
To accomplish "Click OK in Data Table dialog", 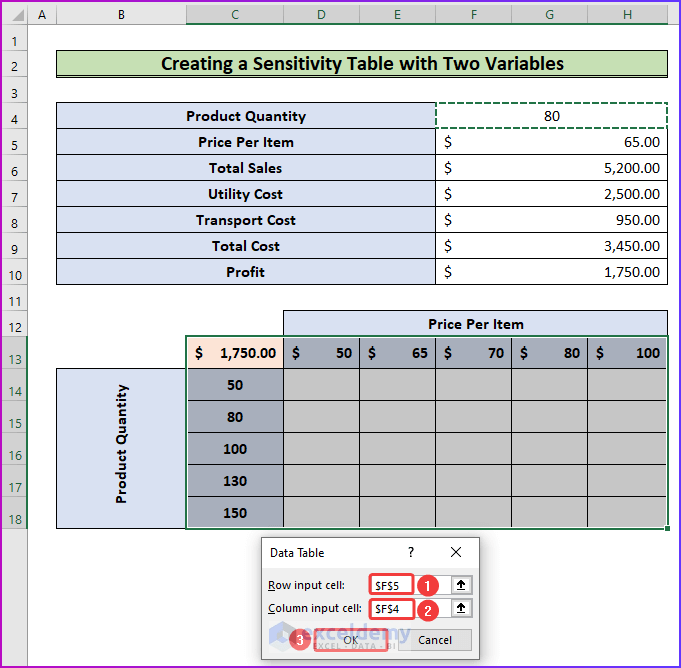I will pos(350,640).
